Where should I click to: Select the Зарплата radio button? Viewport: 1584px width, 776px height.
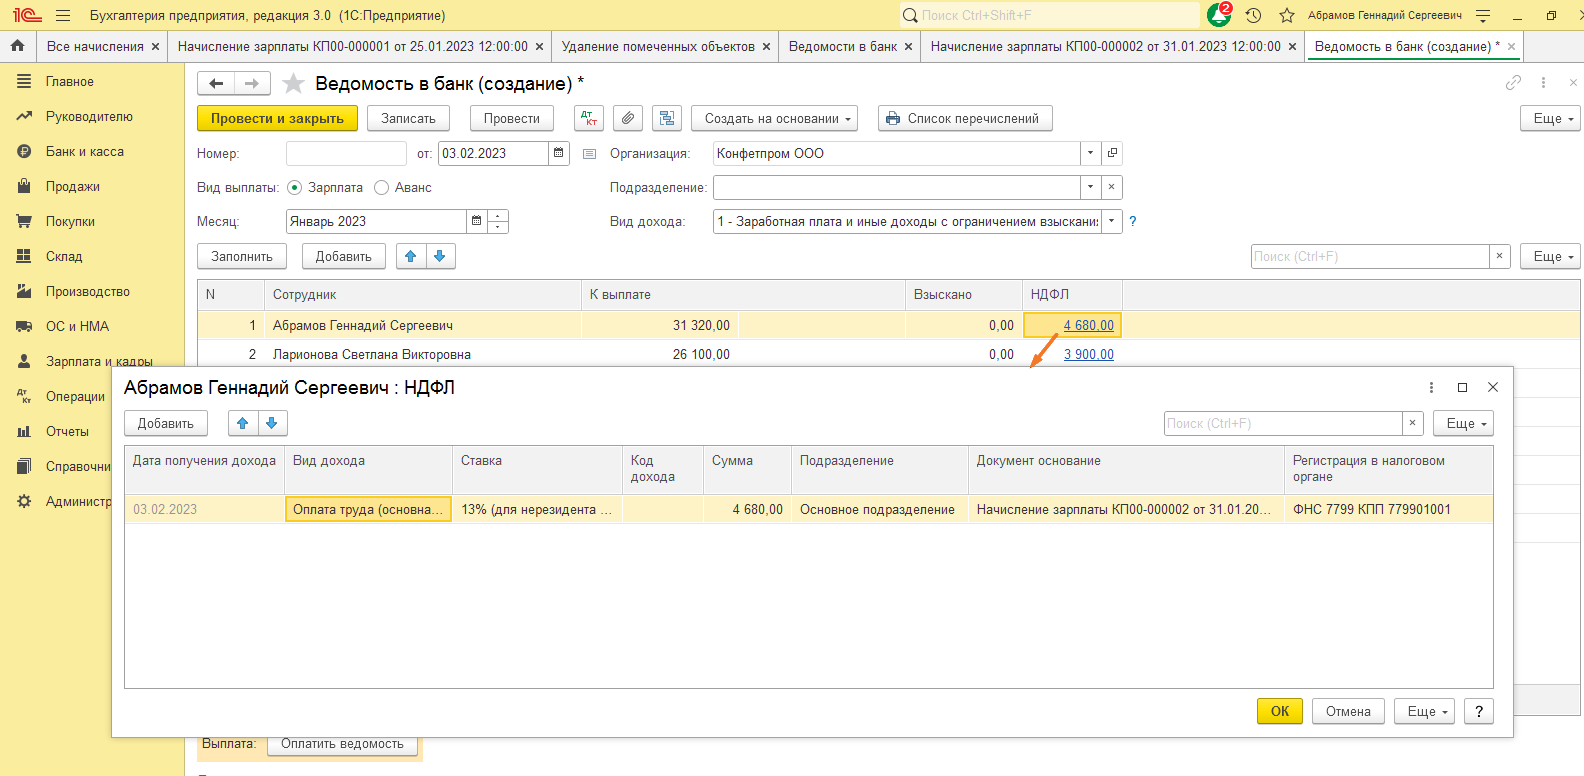coord(294,187)
